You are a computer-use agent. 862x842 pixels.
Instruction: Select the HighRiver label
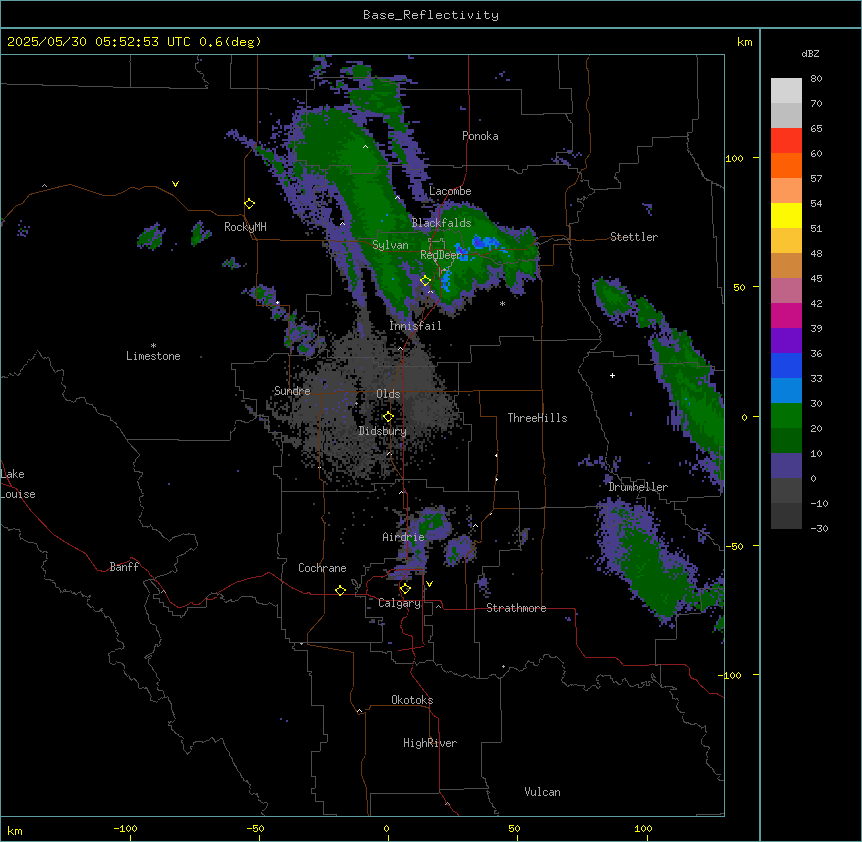pyautogui.click(x=430, y=743)
